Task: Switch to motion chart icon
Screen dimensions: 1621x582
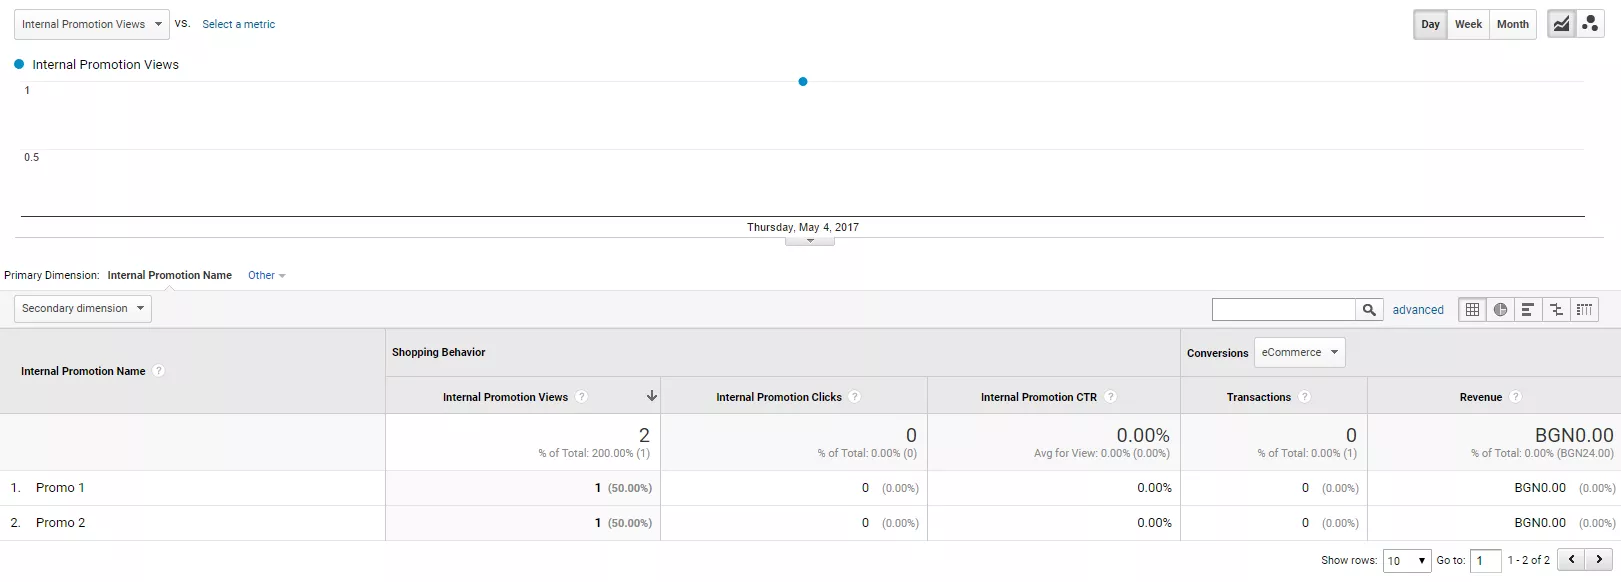Action: 1590,24
